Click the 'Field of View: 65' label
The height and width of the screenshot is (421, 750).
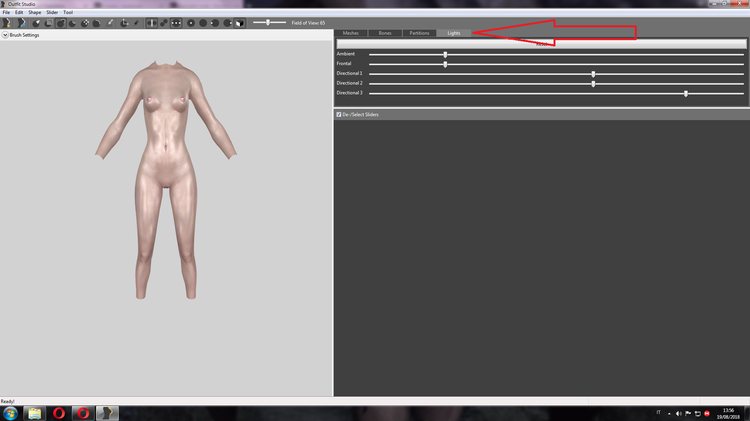pyautogui.click(x=308, y=23)
